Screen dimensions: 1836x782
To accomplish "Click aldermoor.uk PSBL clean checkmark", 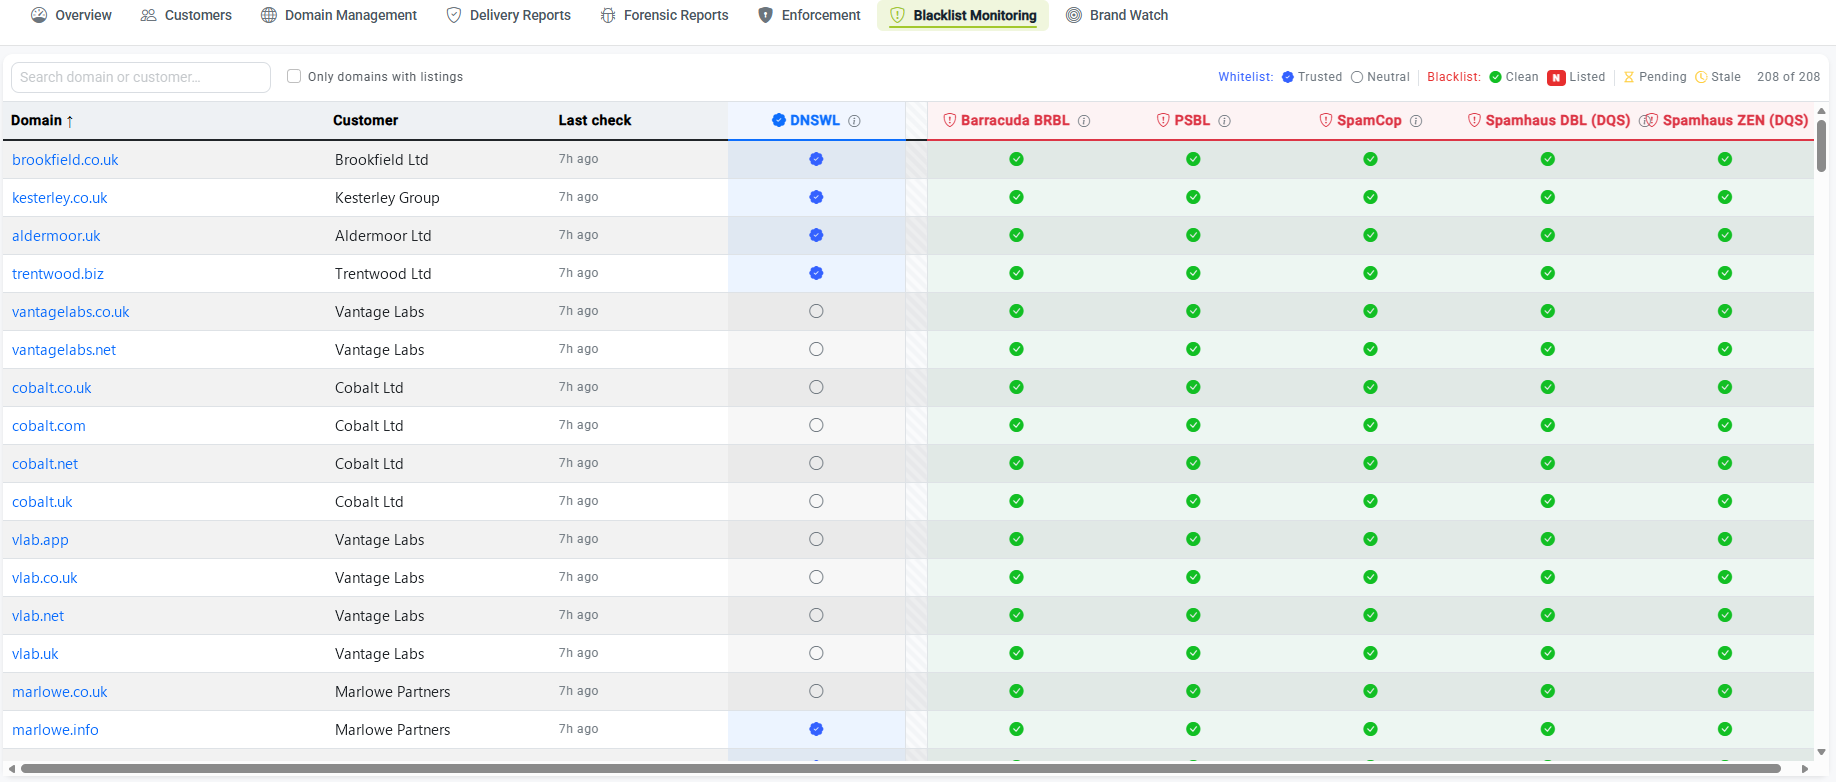I will tap(1193, 235).
